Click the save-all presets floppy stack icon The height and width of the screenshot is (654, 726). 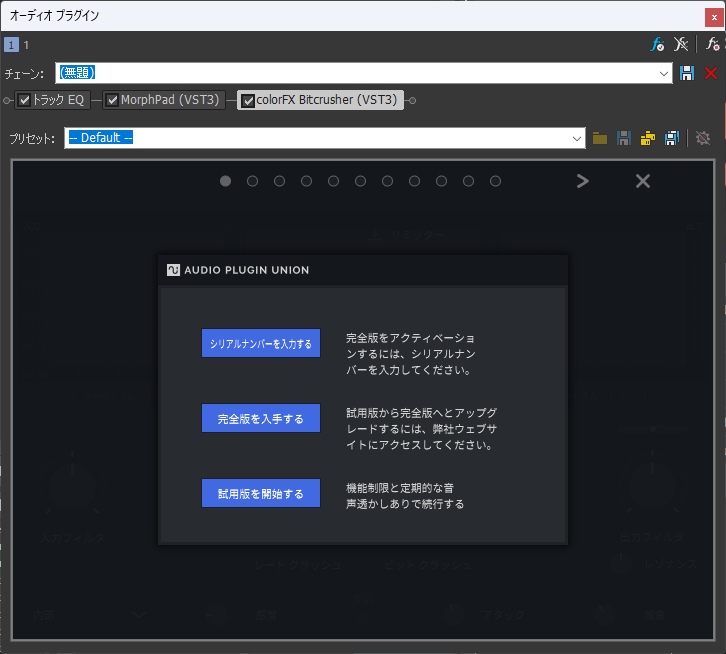point(672,138)
